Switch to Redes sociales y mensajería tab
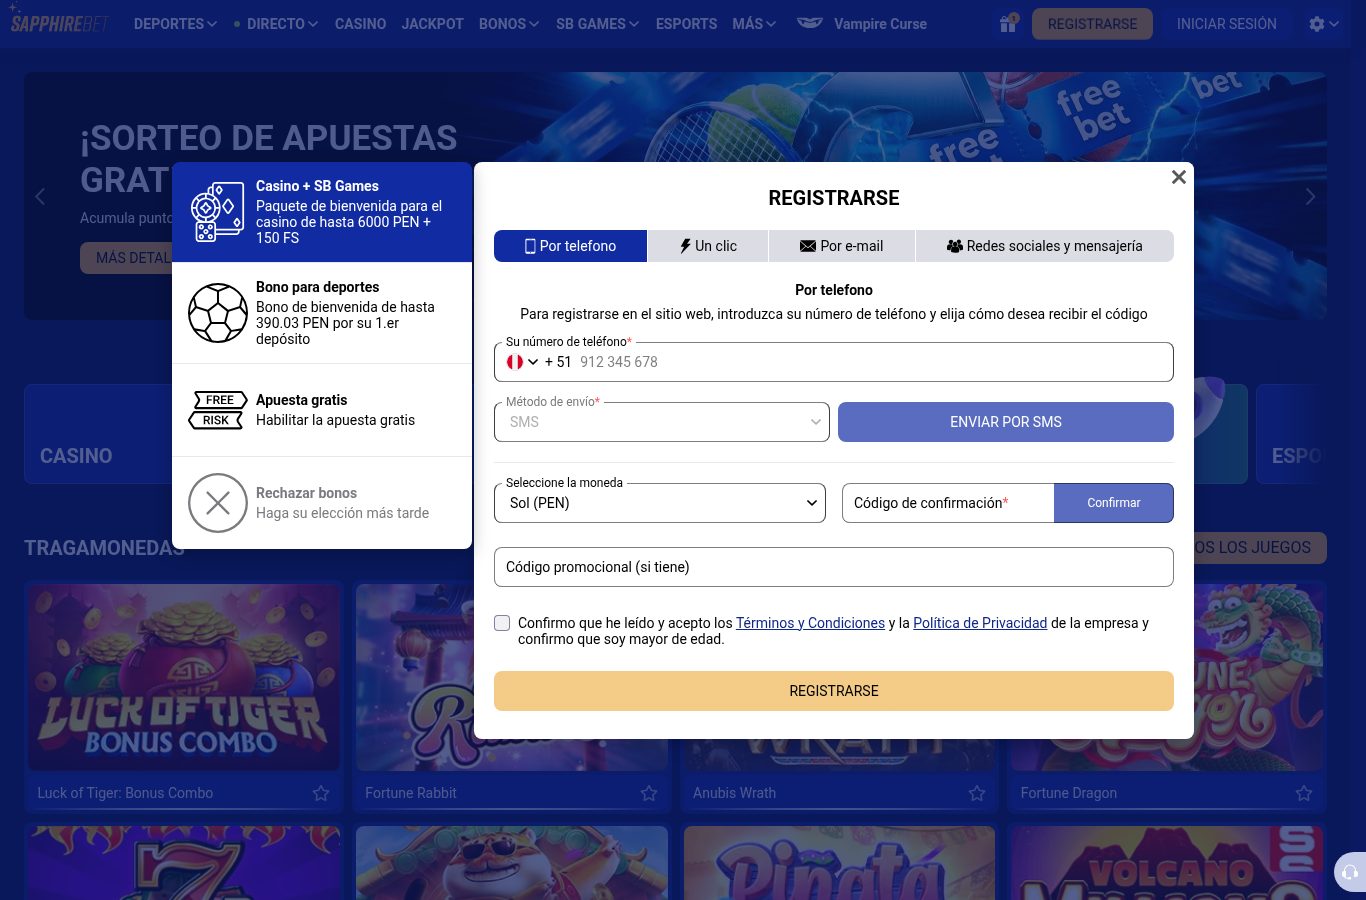The image size is (1366, 900). (1045, 246)
